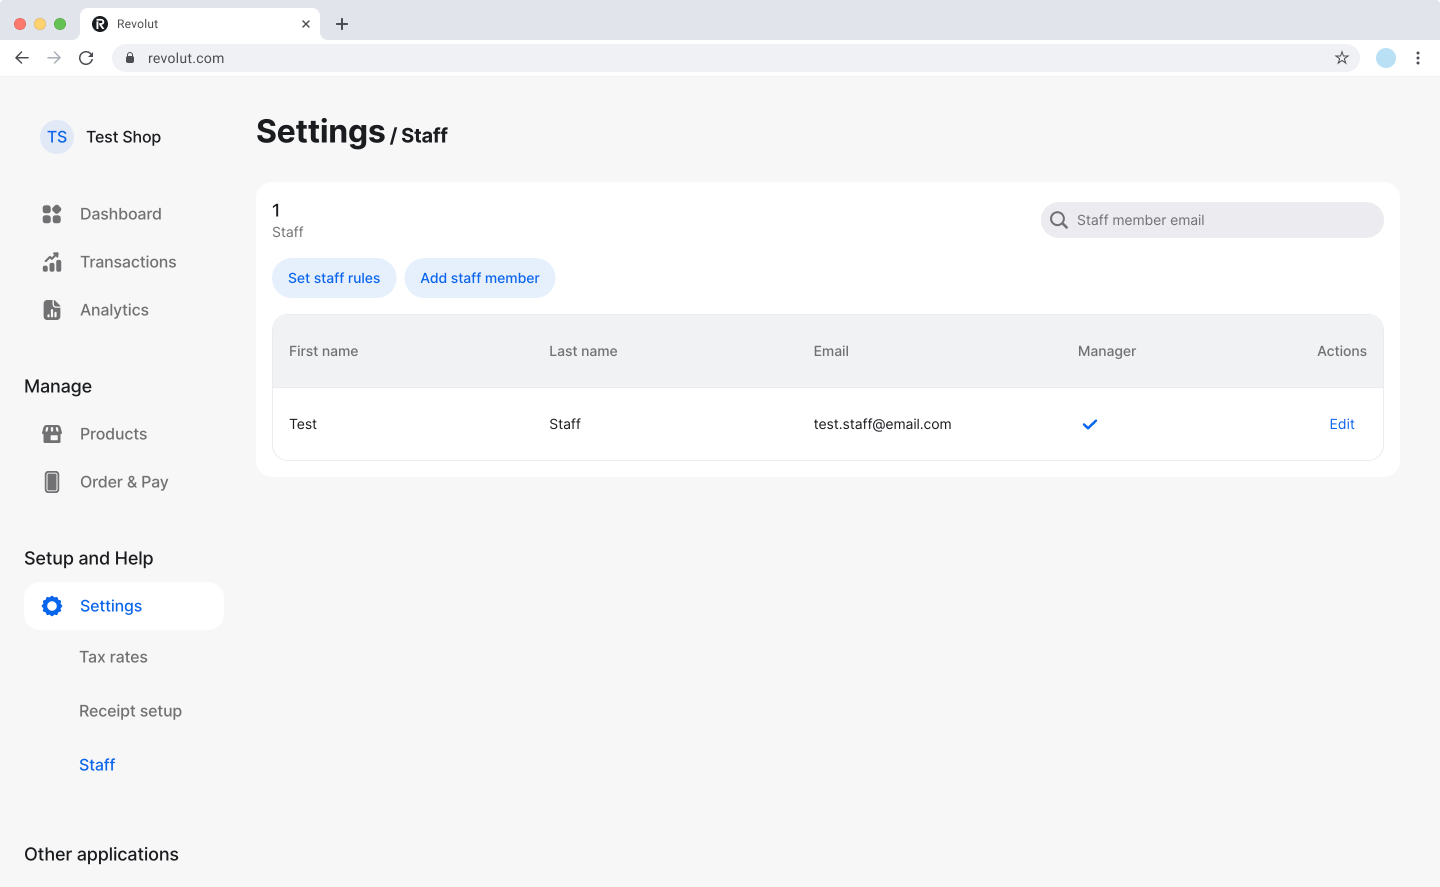Click the Order & Pay phone icon

click(52, 482)
